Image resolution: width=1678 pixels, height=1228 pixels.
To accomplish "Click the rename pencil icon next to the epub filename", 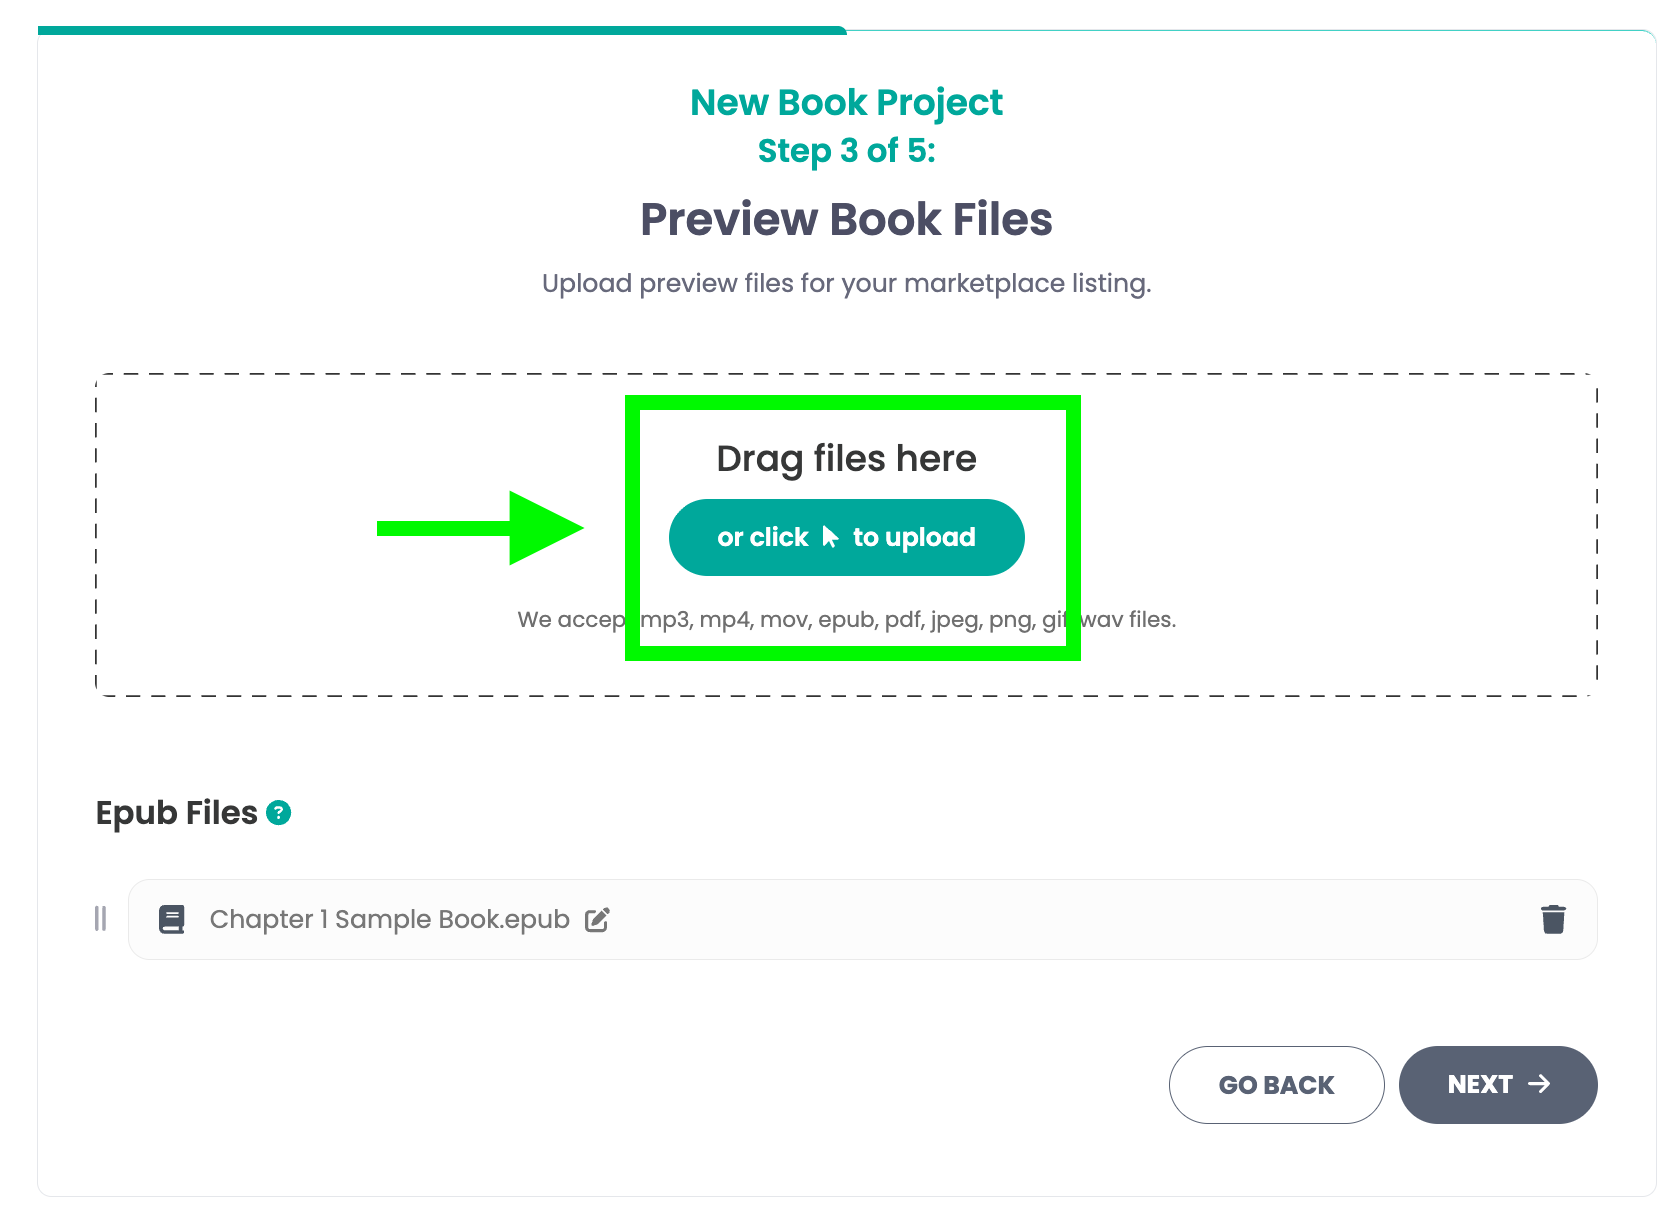I will 597,920.
